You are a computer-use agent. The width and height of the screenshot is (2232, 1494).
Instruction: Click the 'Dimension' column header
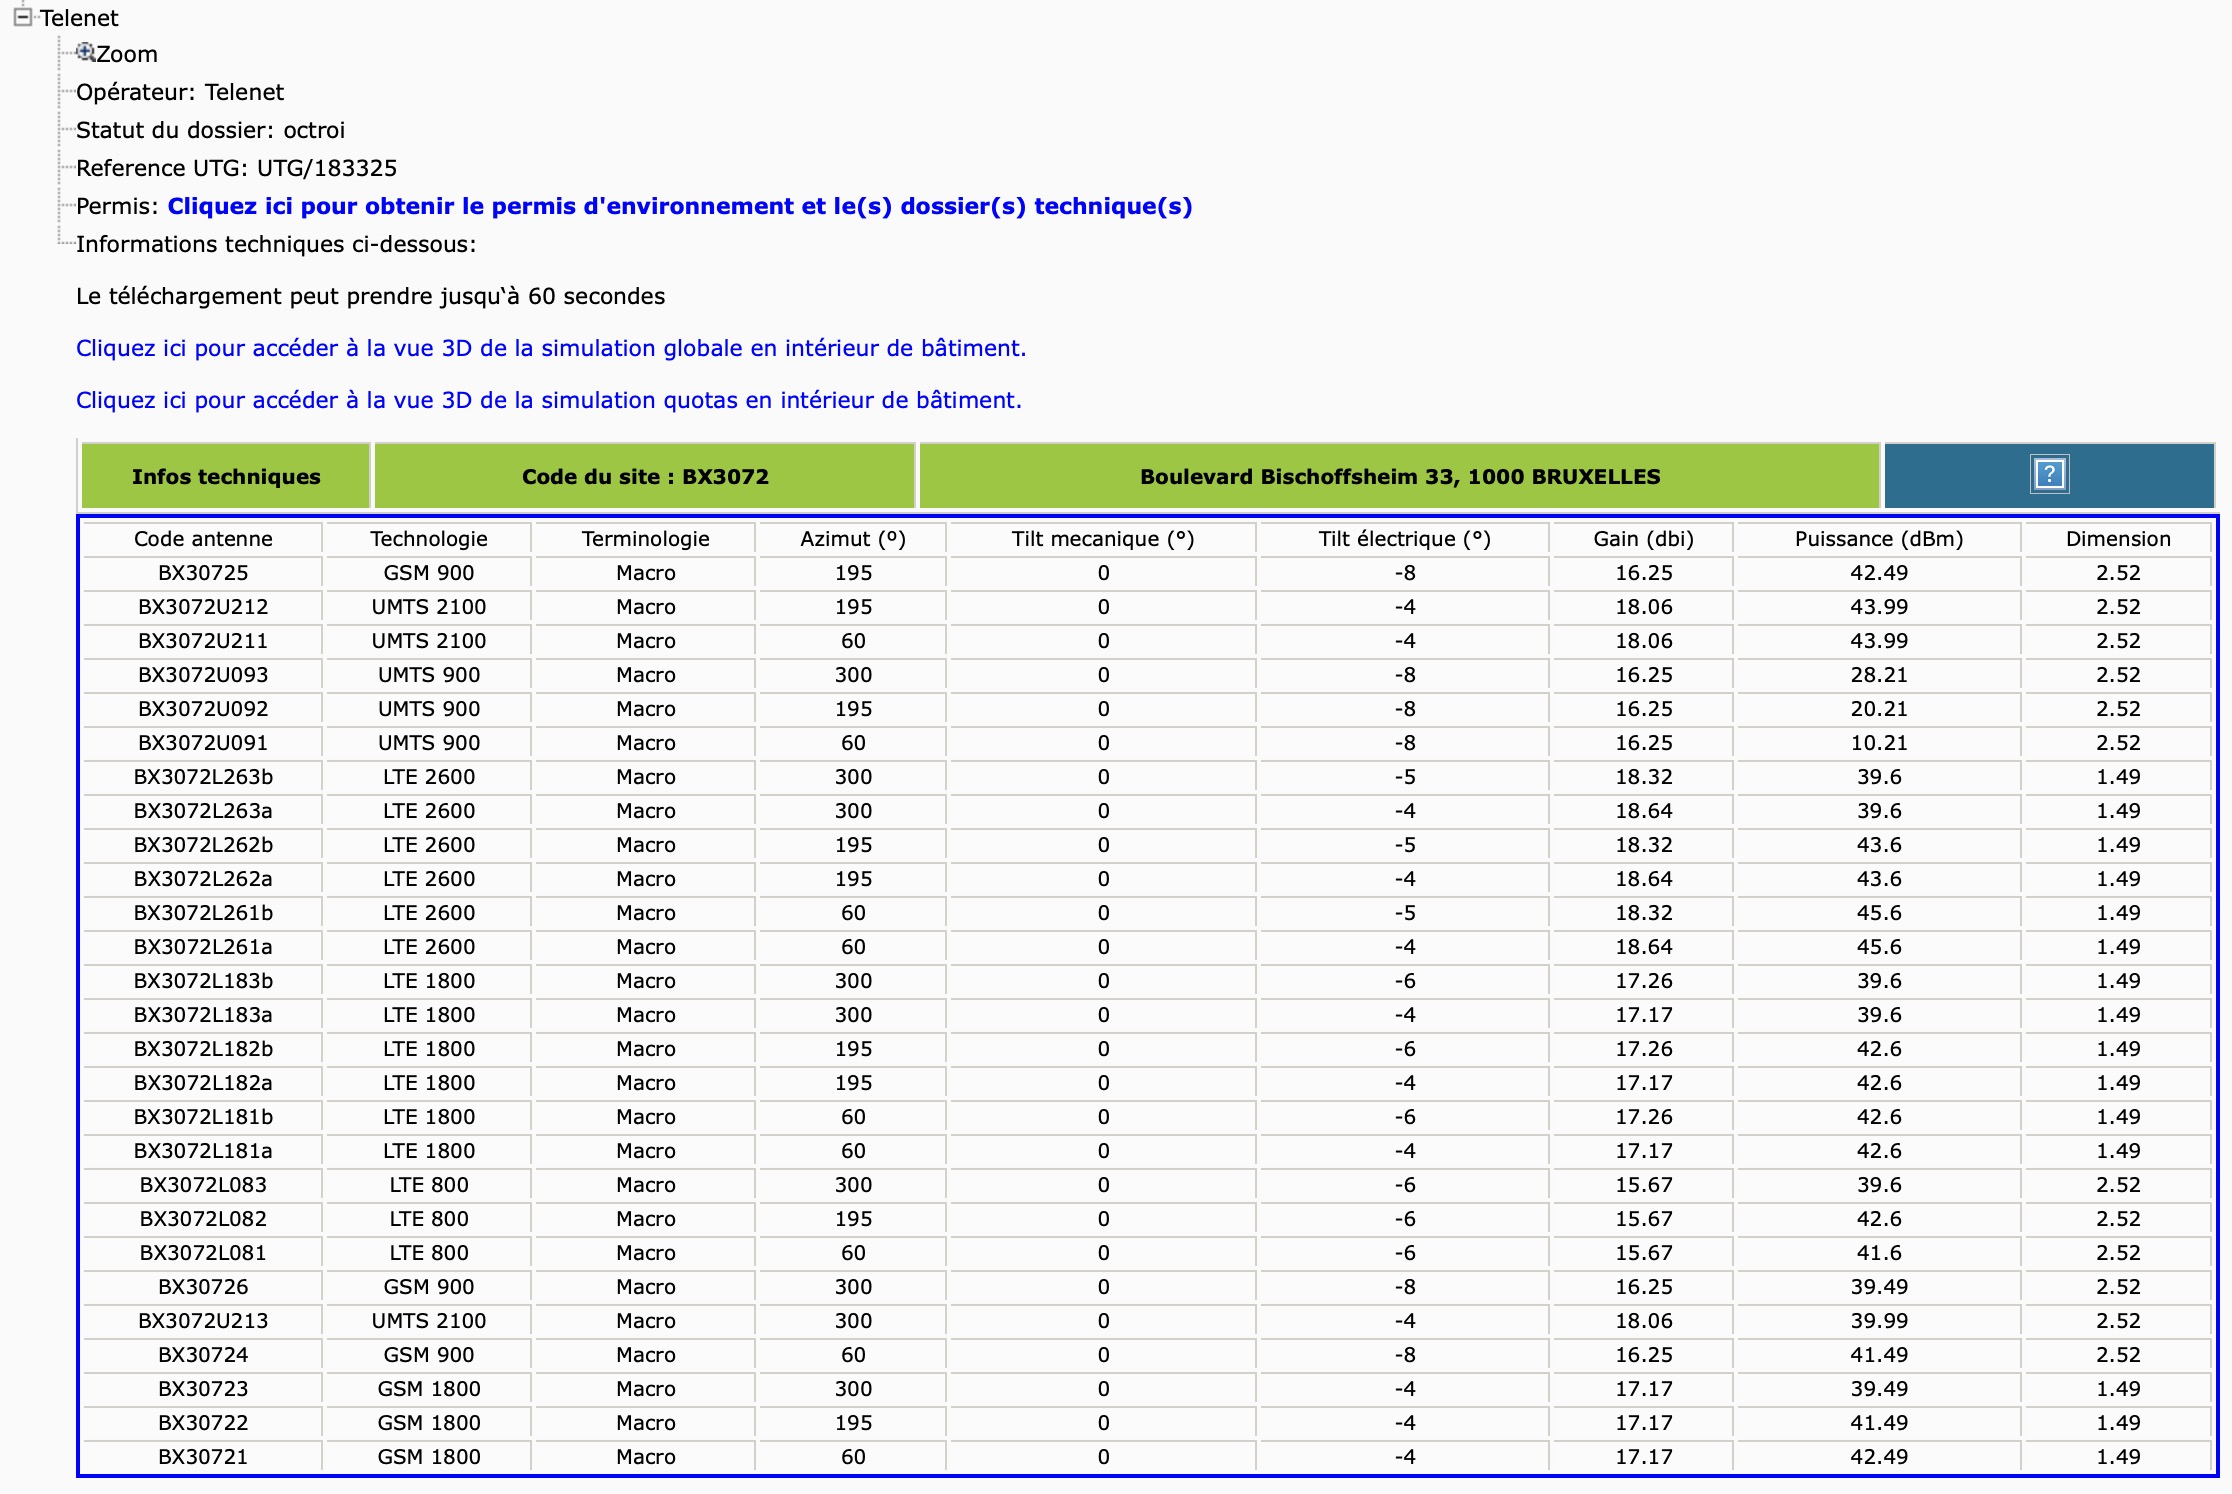pyautogui.click(x=2118, y=539)
